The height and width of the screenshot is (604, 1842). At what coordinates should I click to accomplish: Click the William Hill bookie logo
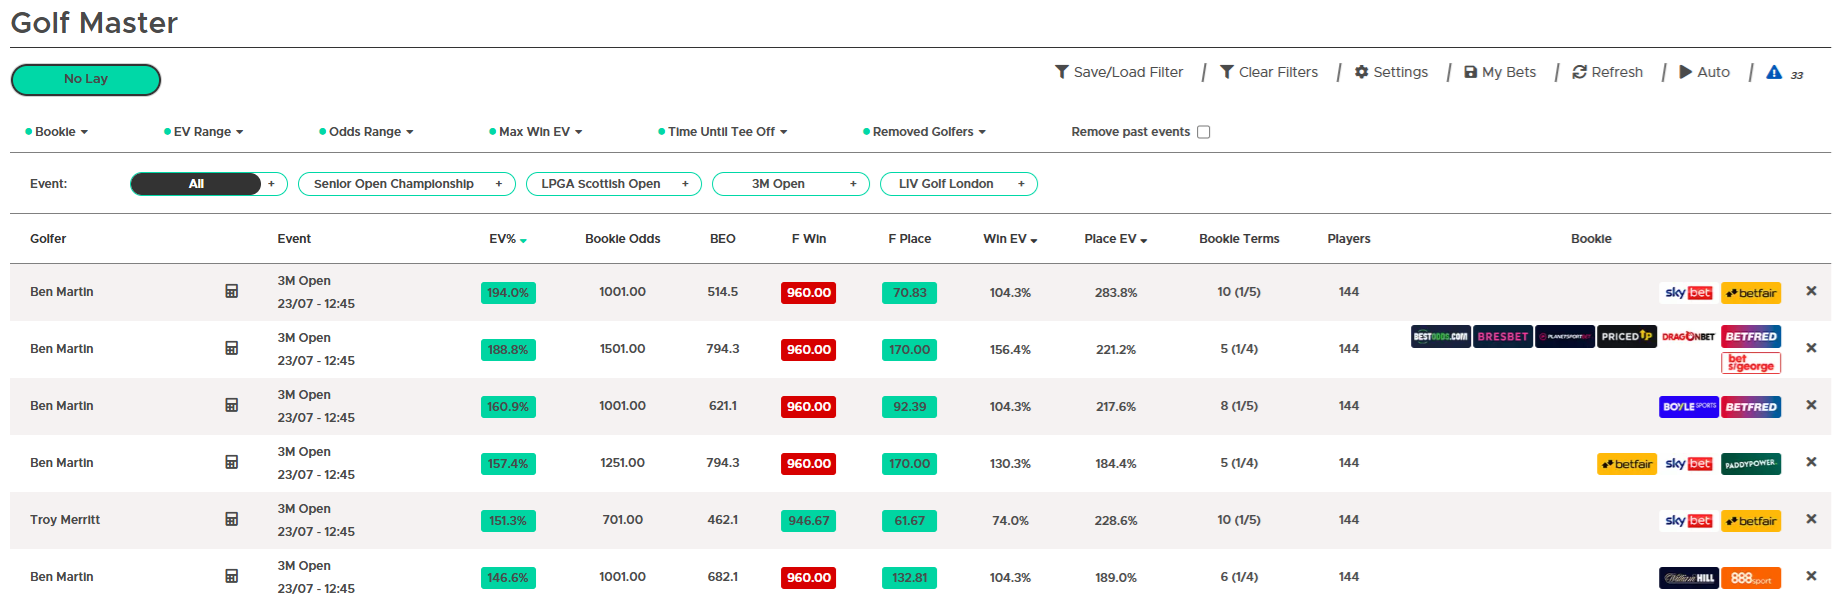1688,578
